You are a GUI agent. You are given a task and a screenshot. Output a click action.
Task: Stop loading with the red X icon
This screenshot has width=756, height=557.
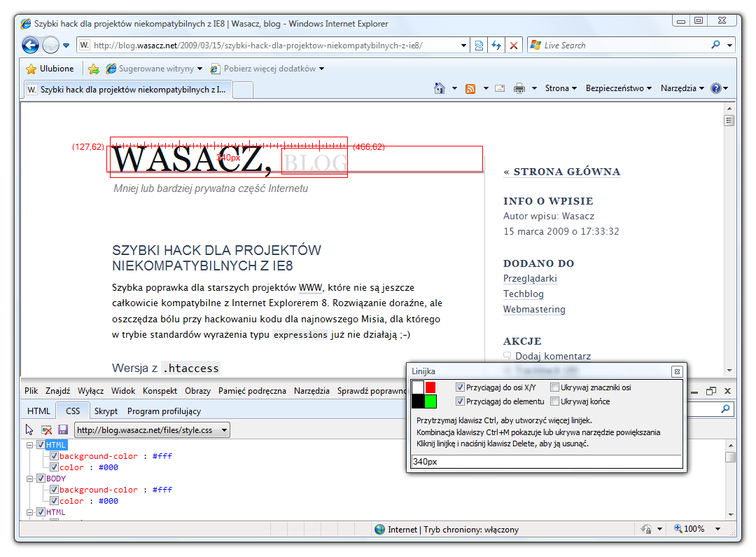pos(513,45)
